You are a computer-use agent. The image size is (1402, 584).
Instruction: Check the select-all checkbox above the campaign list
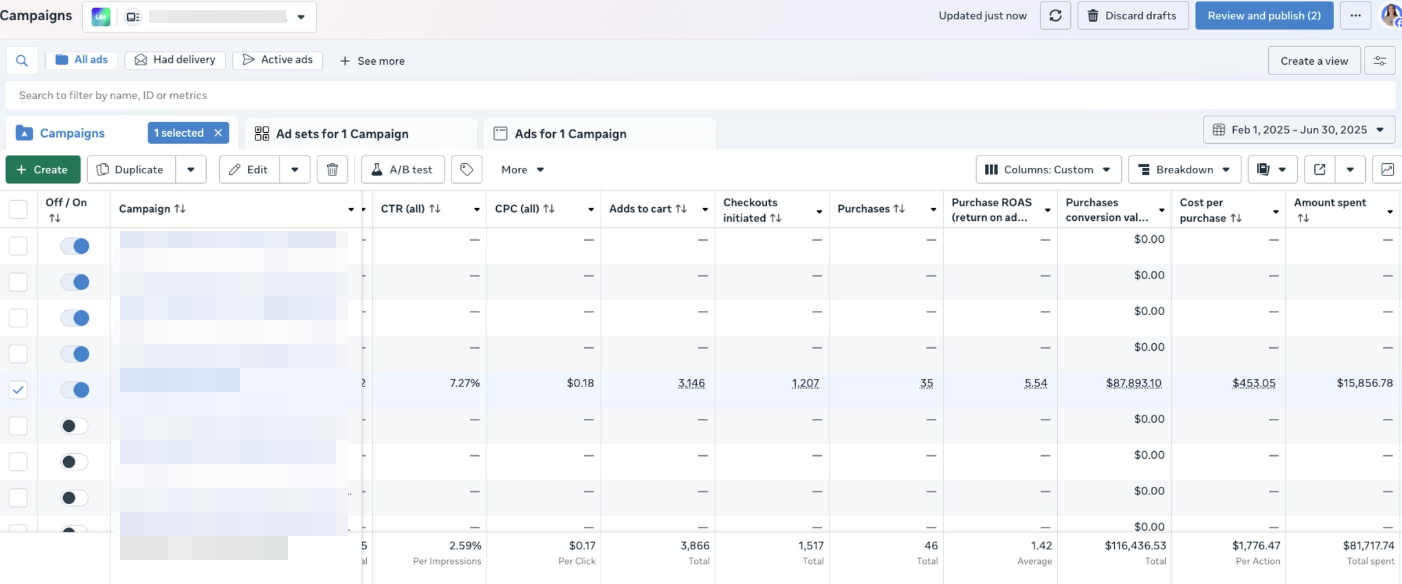point(18,208)
